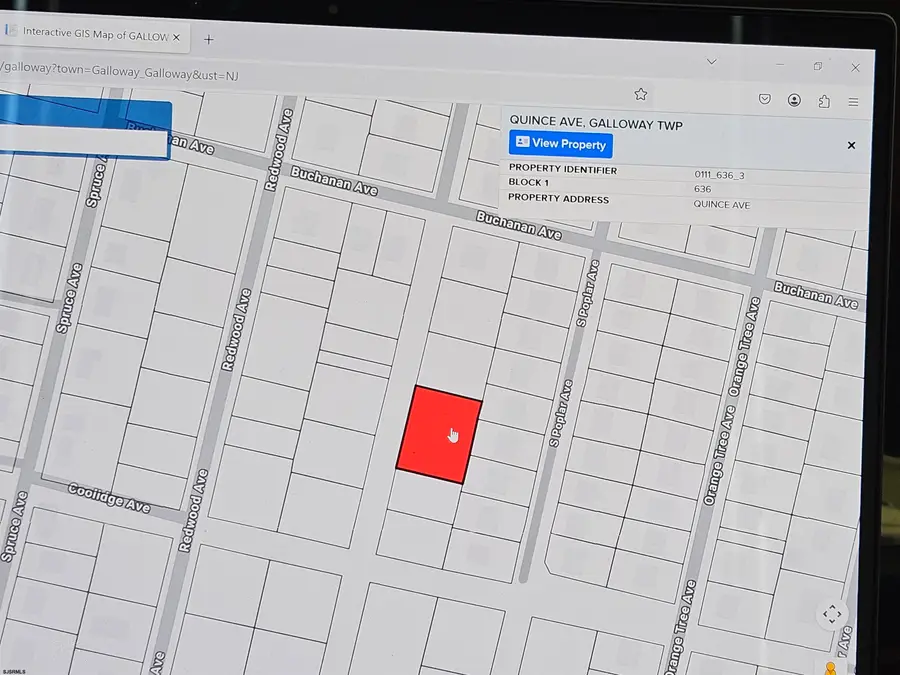Close the Quince Ave property info panel
The height and width of the screenshot is (675, 900).
851,146
